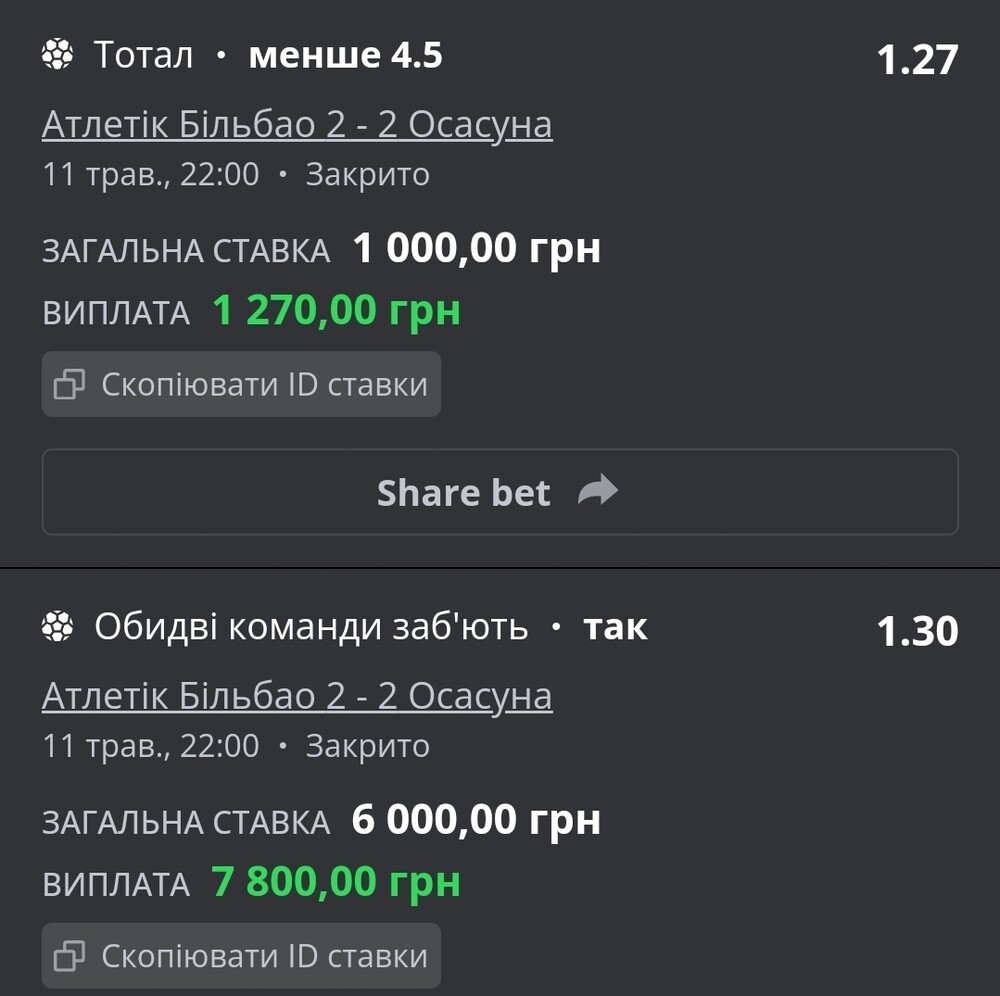Select the так selection text in the second bet
1000x996 pixels.
tap(615, 627)
